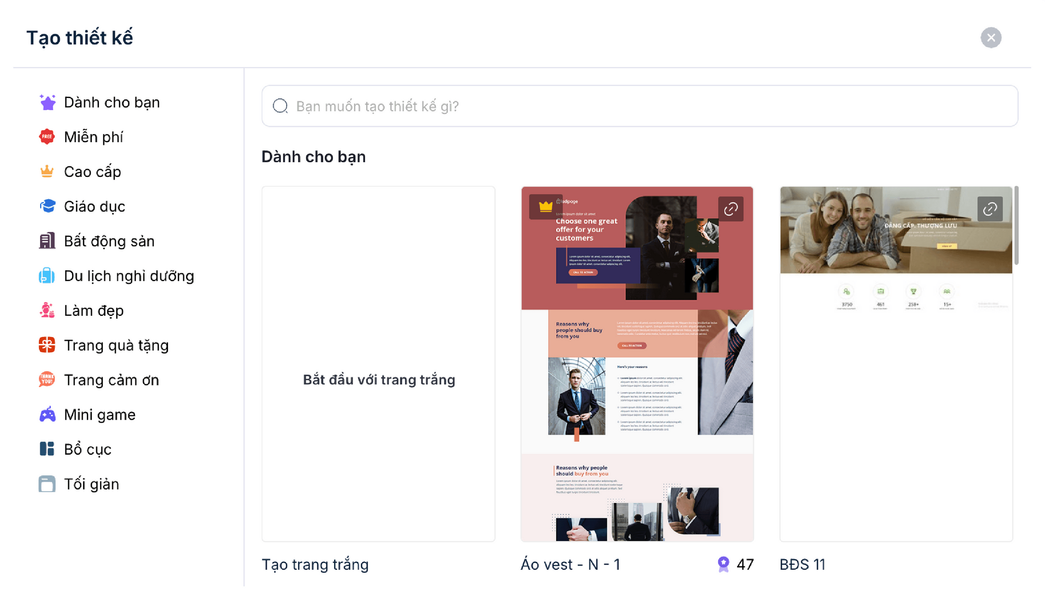Click the Trang quà tặng gift icon
This screenshot has width=1045, height=600.
47,345
